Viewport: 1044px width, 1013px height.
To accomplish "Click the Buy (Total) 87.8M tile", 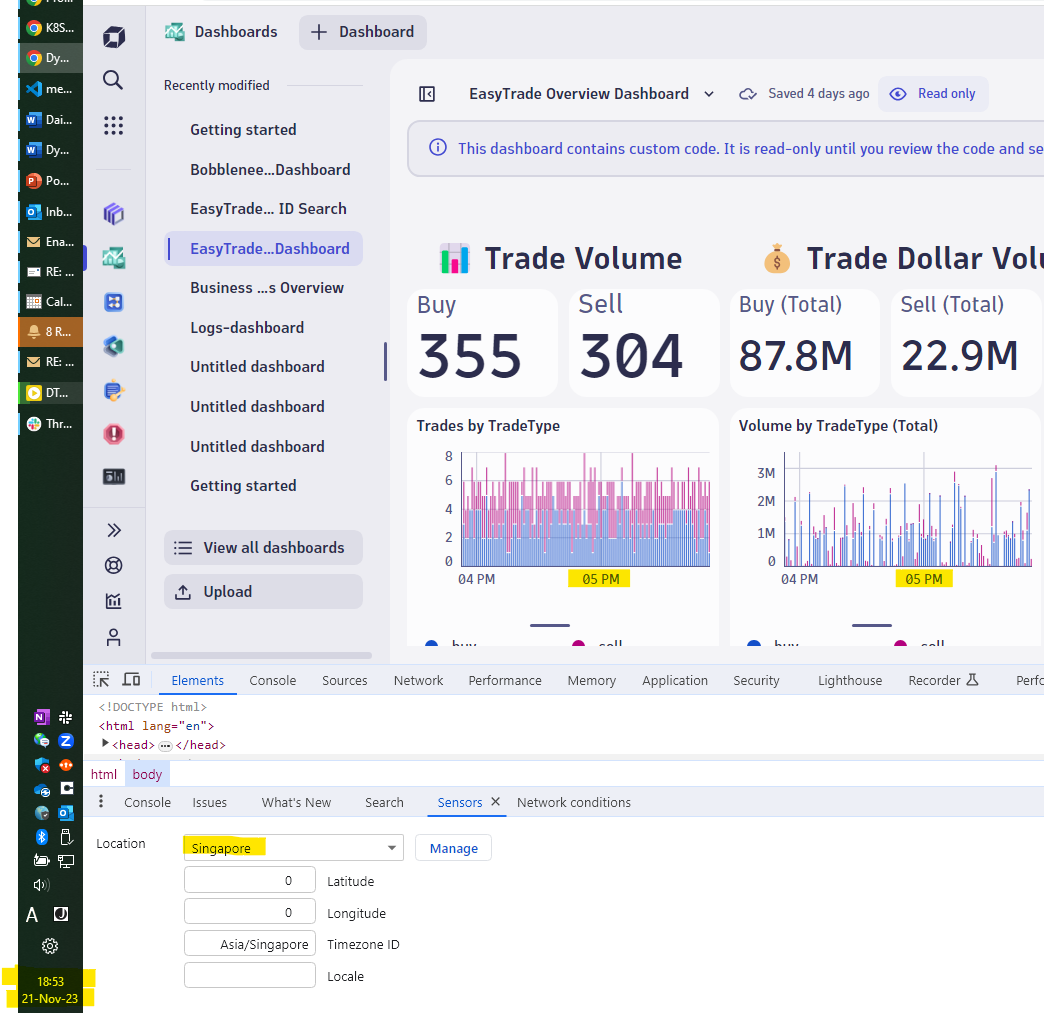I will point(805,343).
